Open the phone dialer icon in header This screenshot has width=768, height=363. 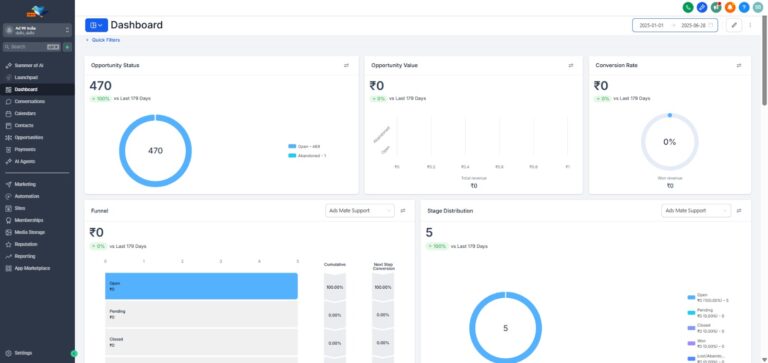[x=688, y=7]
